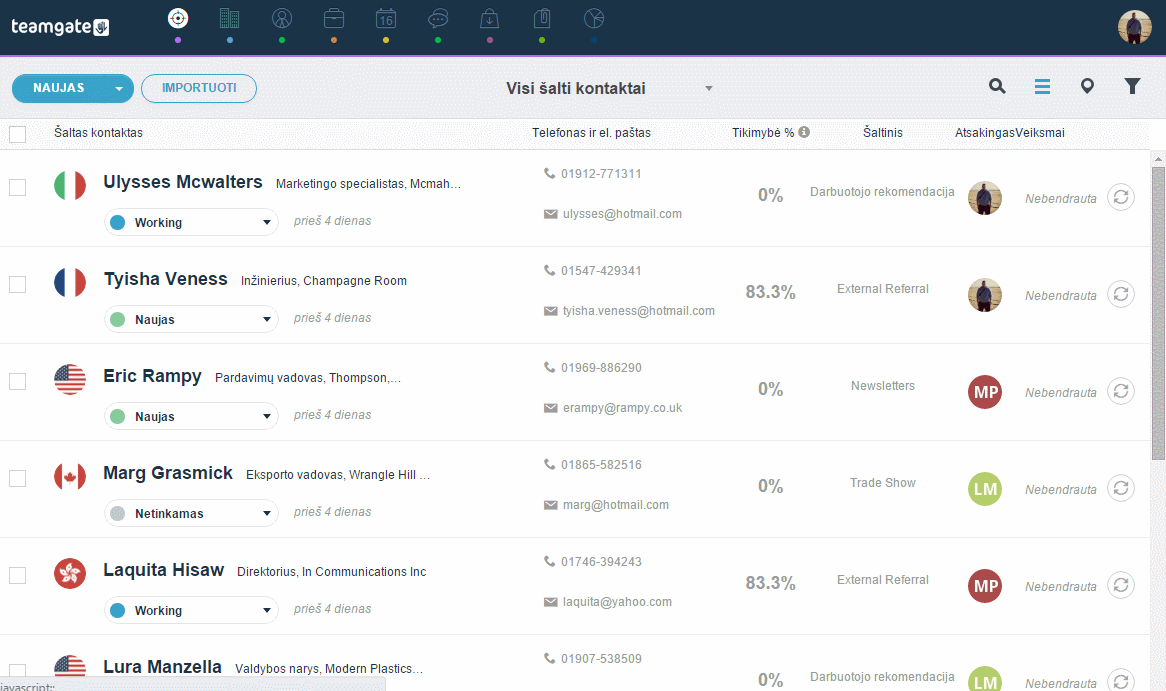Open the conversations chat bubbles icon
1166x691 pixels.
(x=438, y=19)
